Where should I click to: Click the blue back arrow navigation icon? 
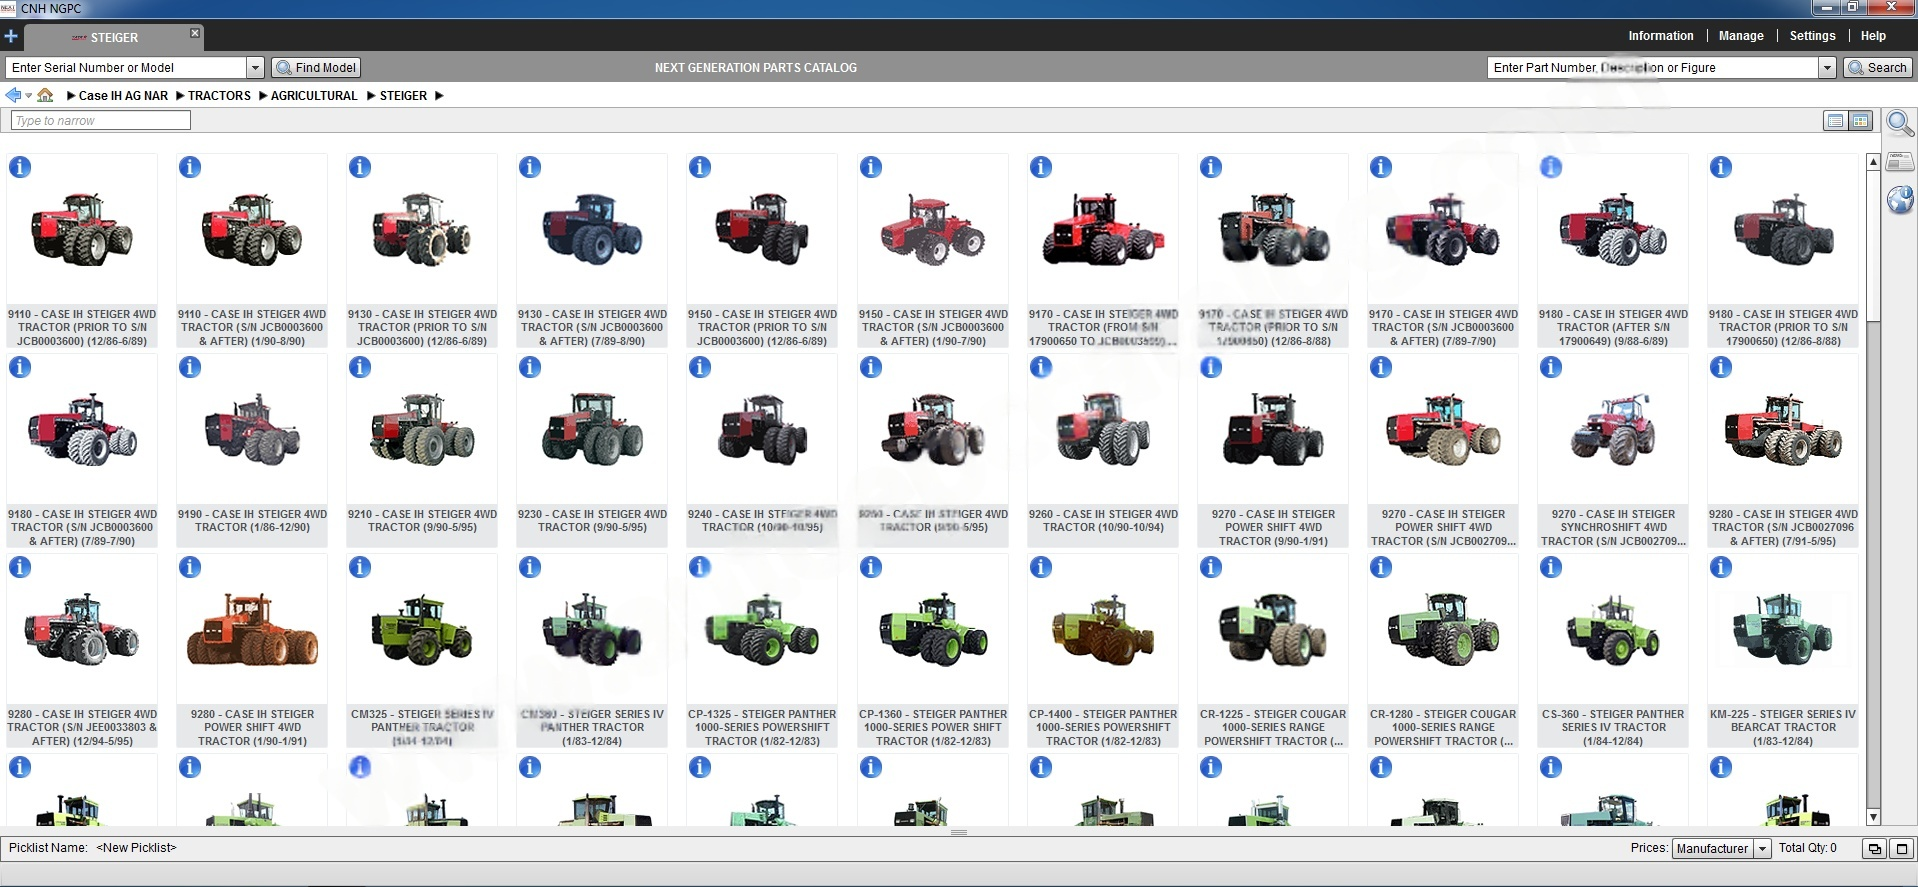click(13, 95)
